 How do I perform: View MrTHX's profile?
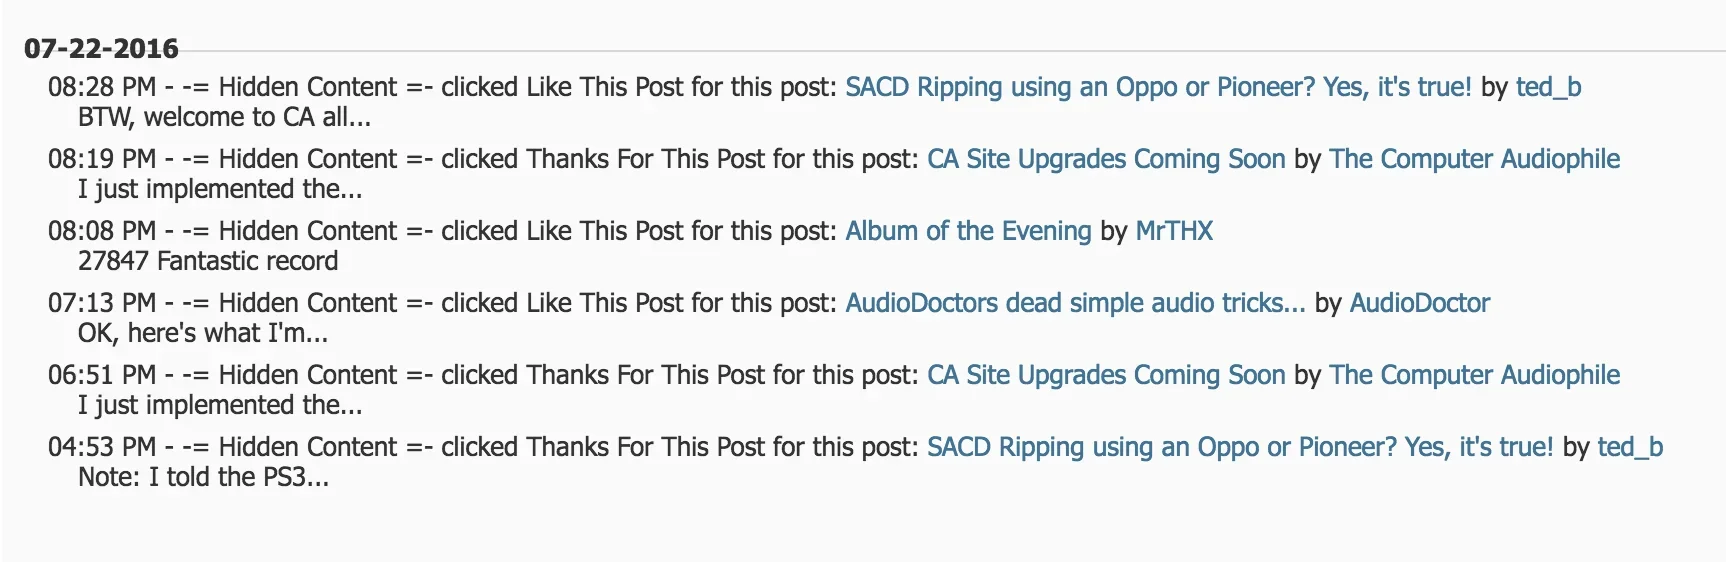[1174, 231]
